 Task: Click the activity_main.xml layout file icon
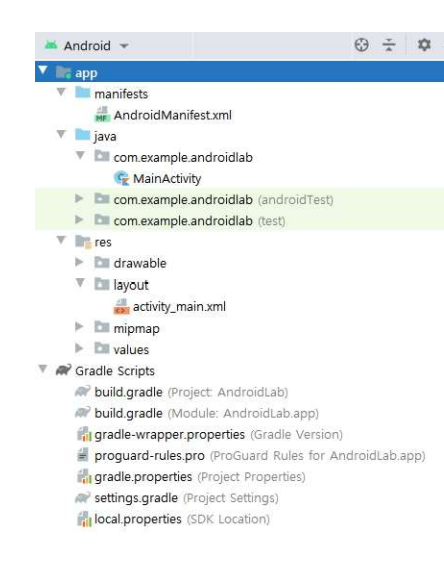121,306
